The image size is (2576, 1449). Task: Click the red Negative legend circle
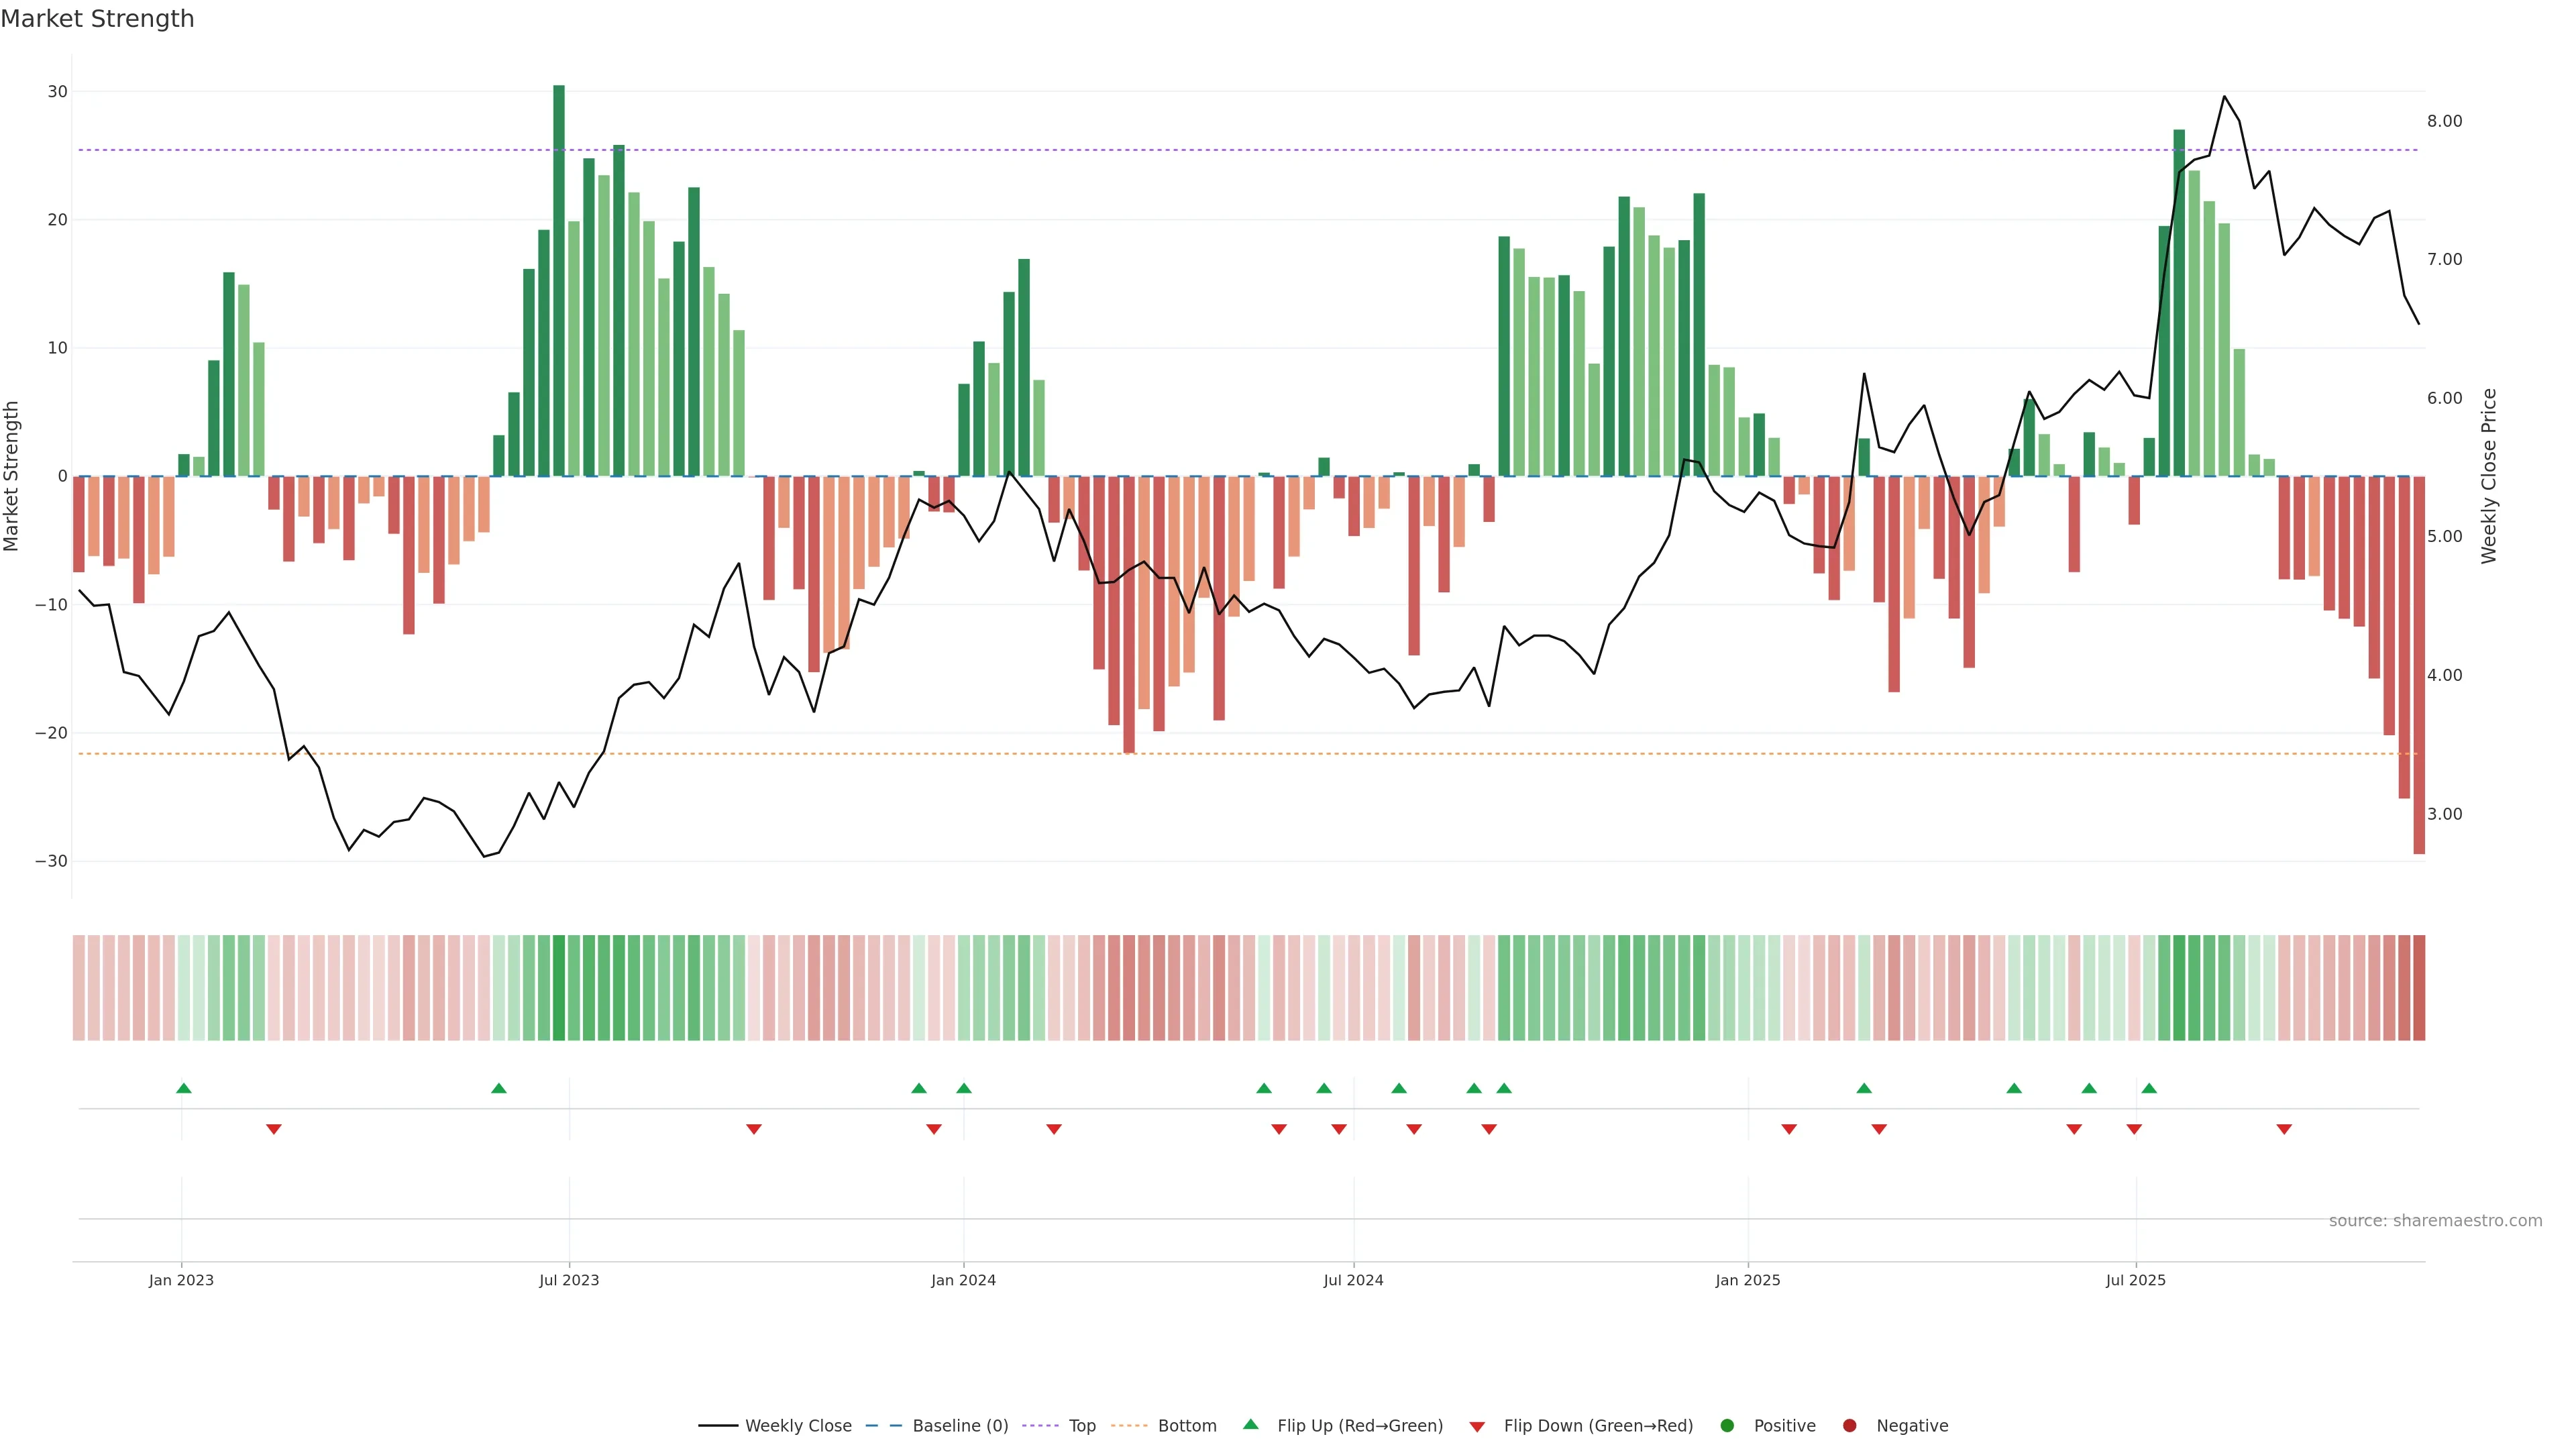tap(1849, 1425)
